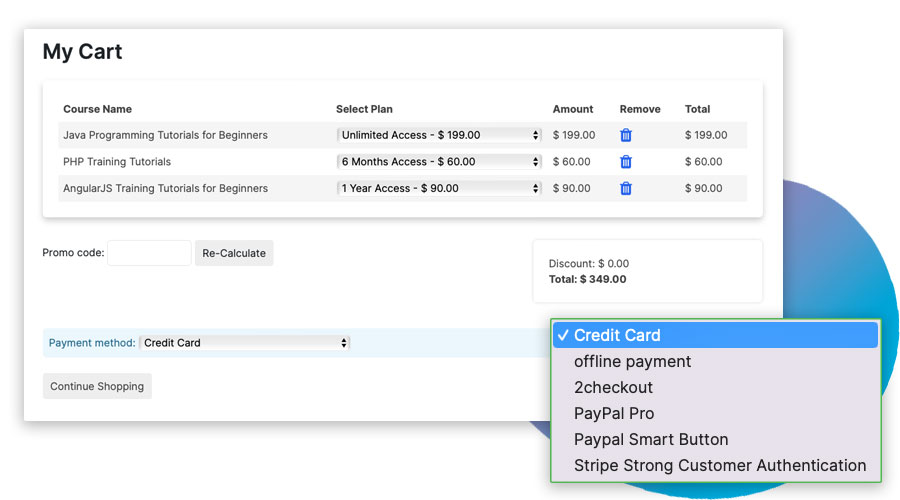Click the Course Name column header
This screenshot has width=900, height=500.
(98, 109)
